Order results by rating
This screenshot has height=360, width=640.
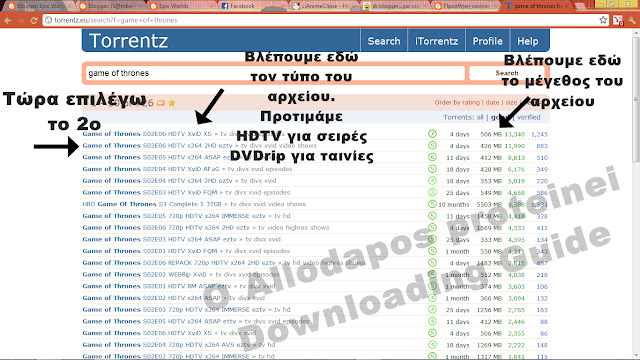[x=471, y=102]
